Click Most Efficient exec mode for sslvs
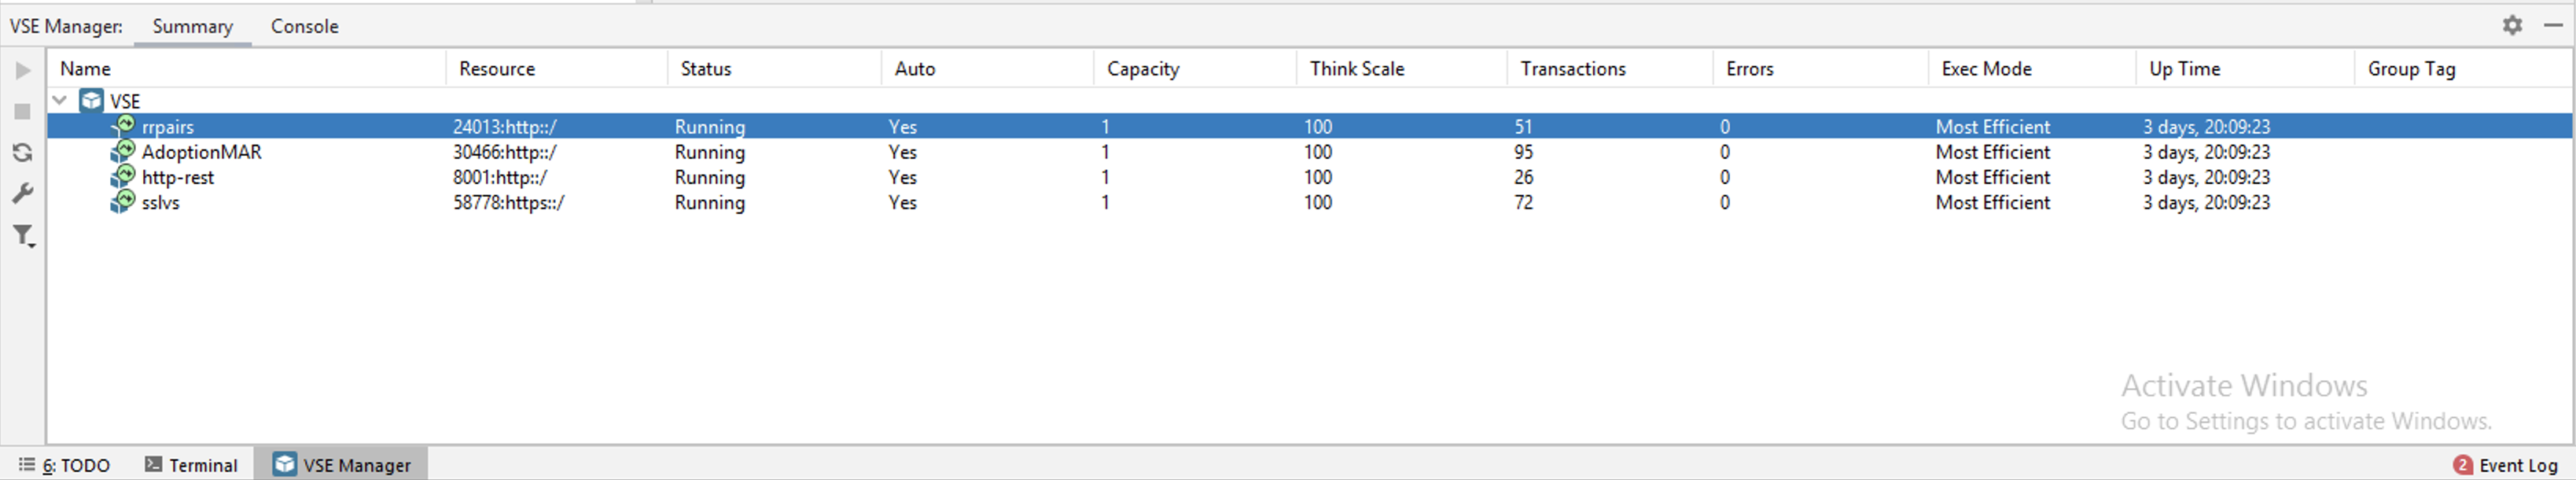The image size is (2576, 480). tap(1993, 202)
